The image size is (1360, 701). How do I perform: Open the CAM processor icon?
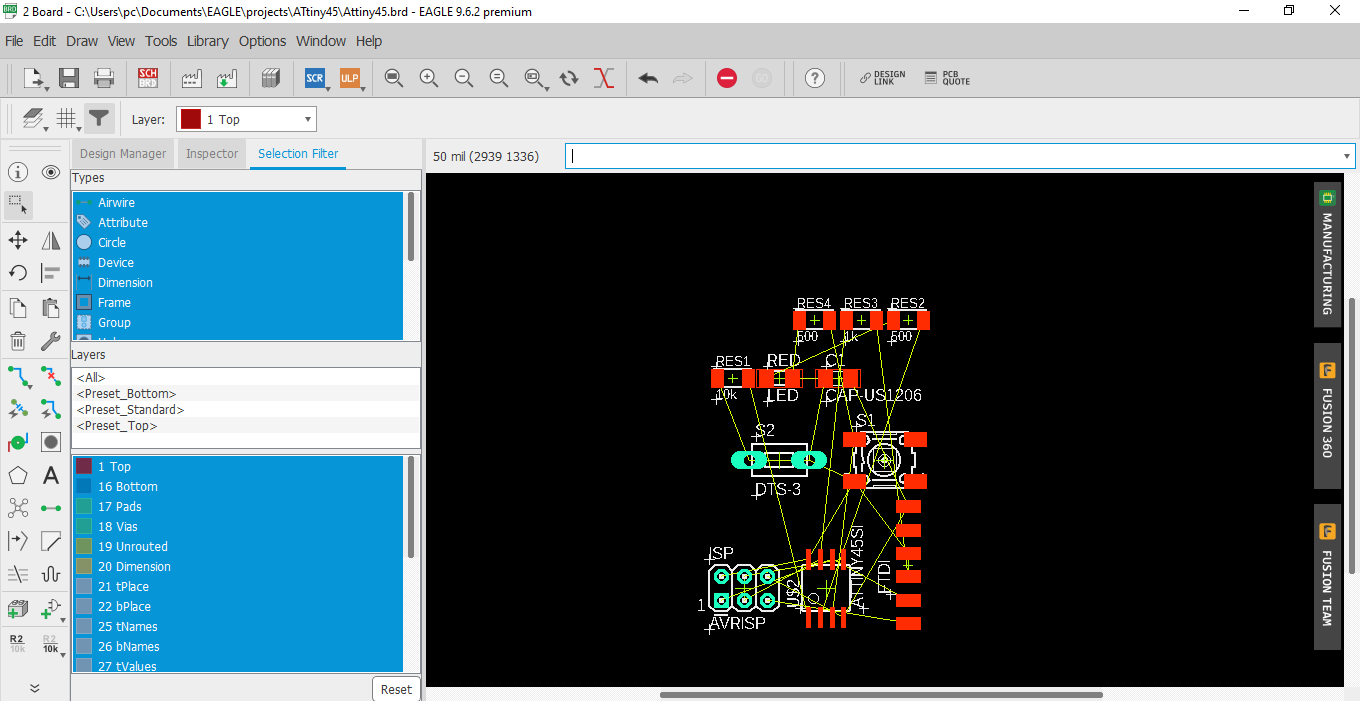coord(192,78)
